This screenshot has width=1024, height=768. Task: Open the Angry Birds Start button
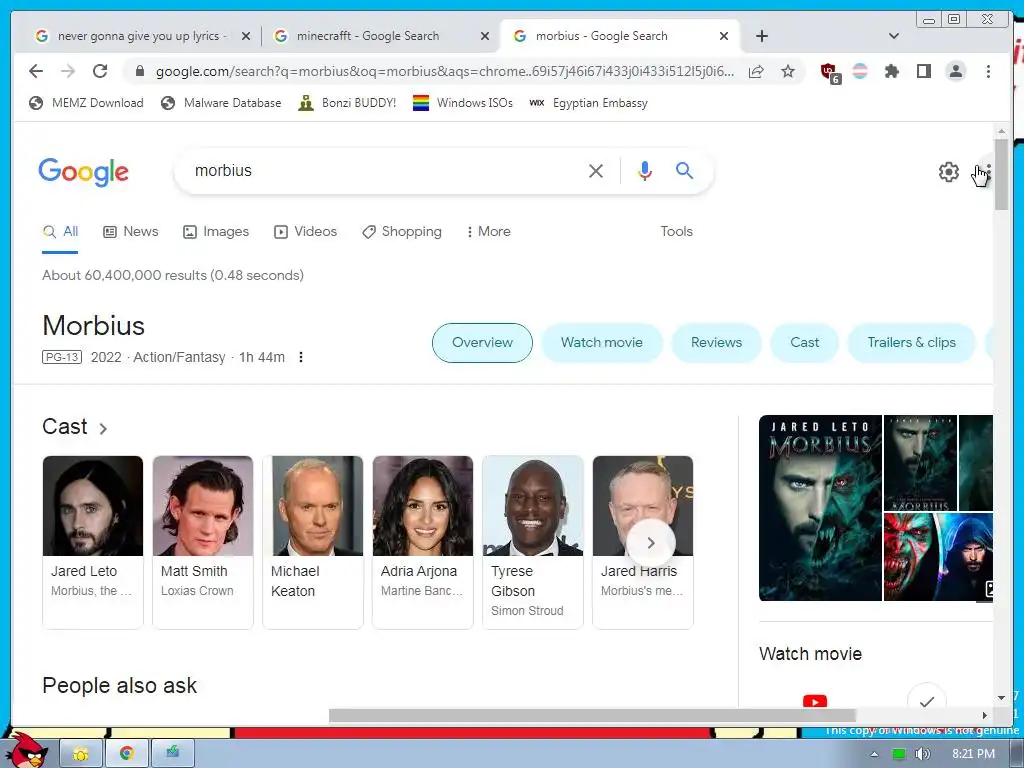point(29,750)
